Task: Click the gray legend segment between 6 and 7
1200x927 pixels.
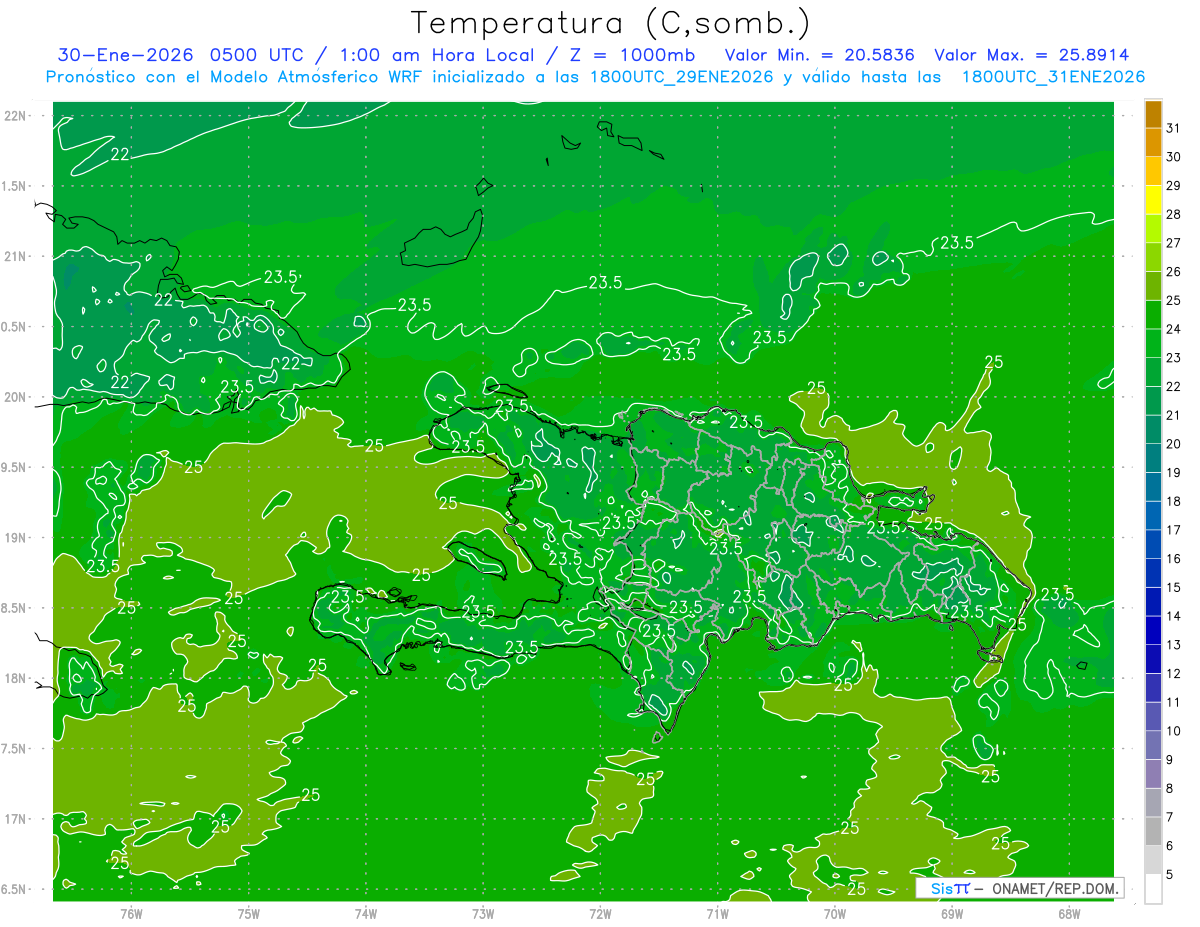Action: coord(1153,831)
